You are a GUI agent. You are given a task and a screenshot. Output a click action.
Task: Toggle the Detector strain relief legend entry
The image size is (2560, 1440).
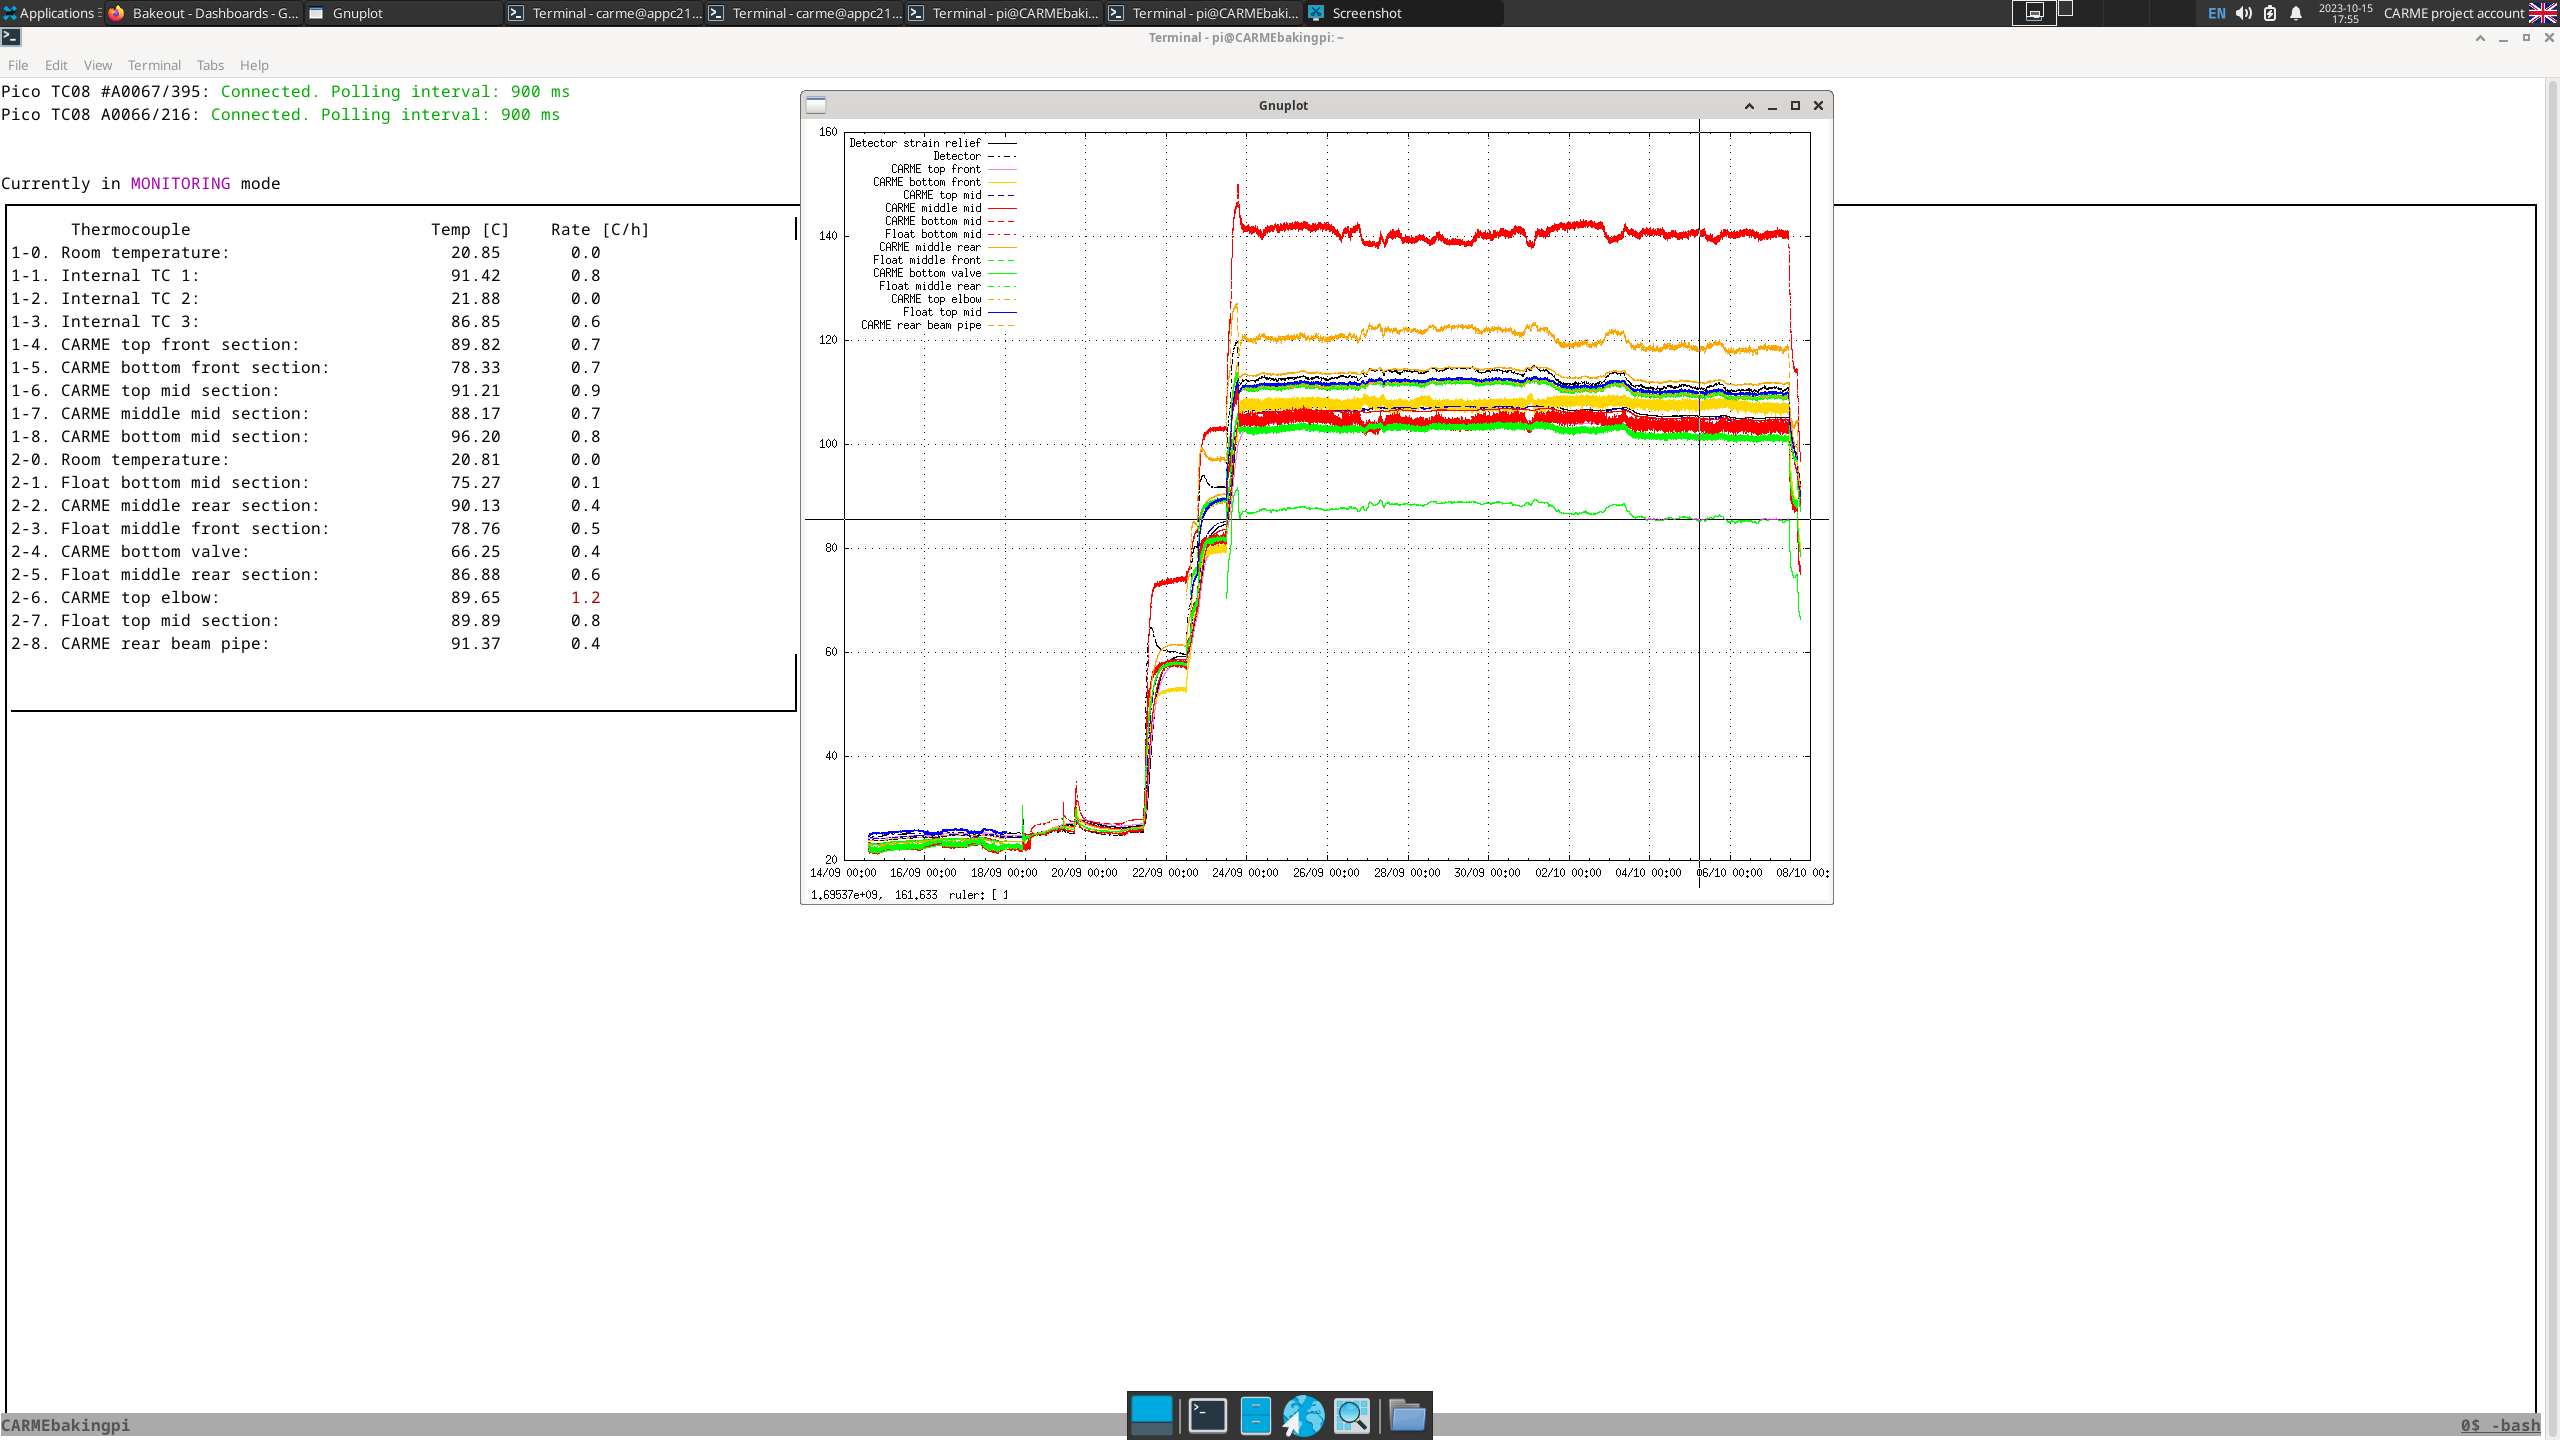(x=915, y=143)
